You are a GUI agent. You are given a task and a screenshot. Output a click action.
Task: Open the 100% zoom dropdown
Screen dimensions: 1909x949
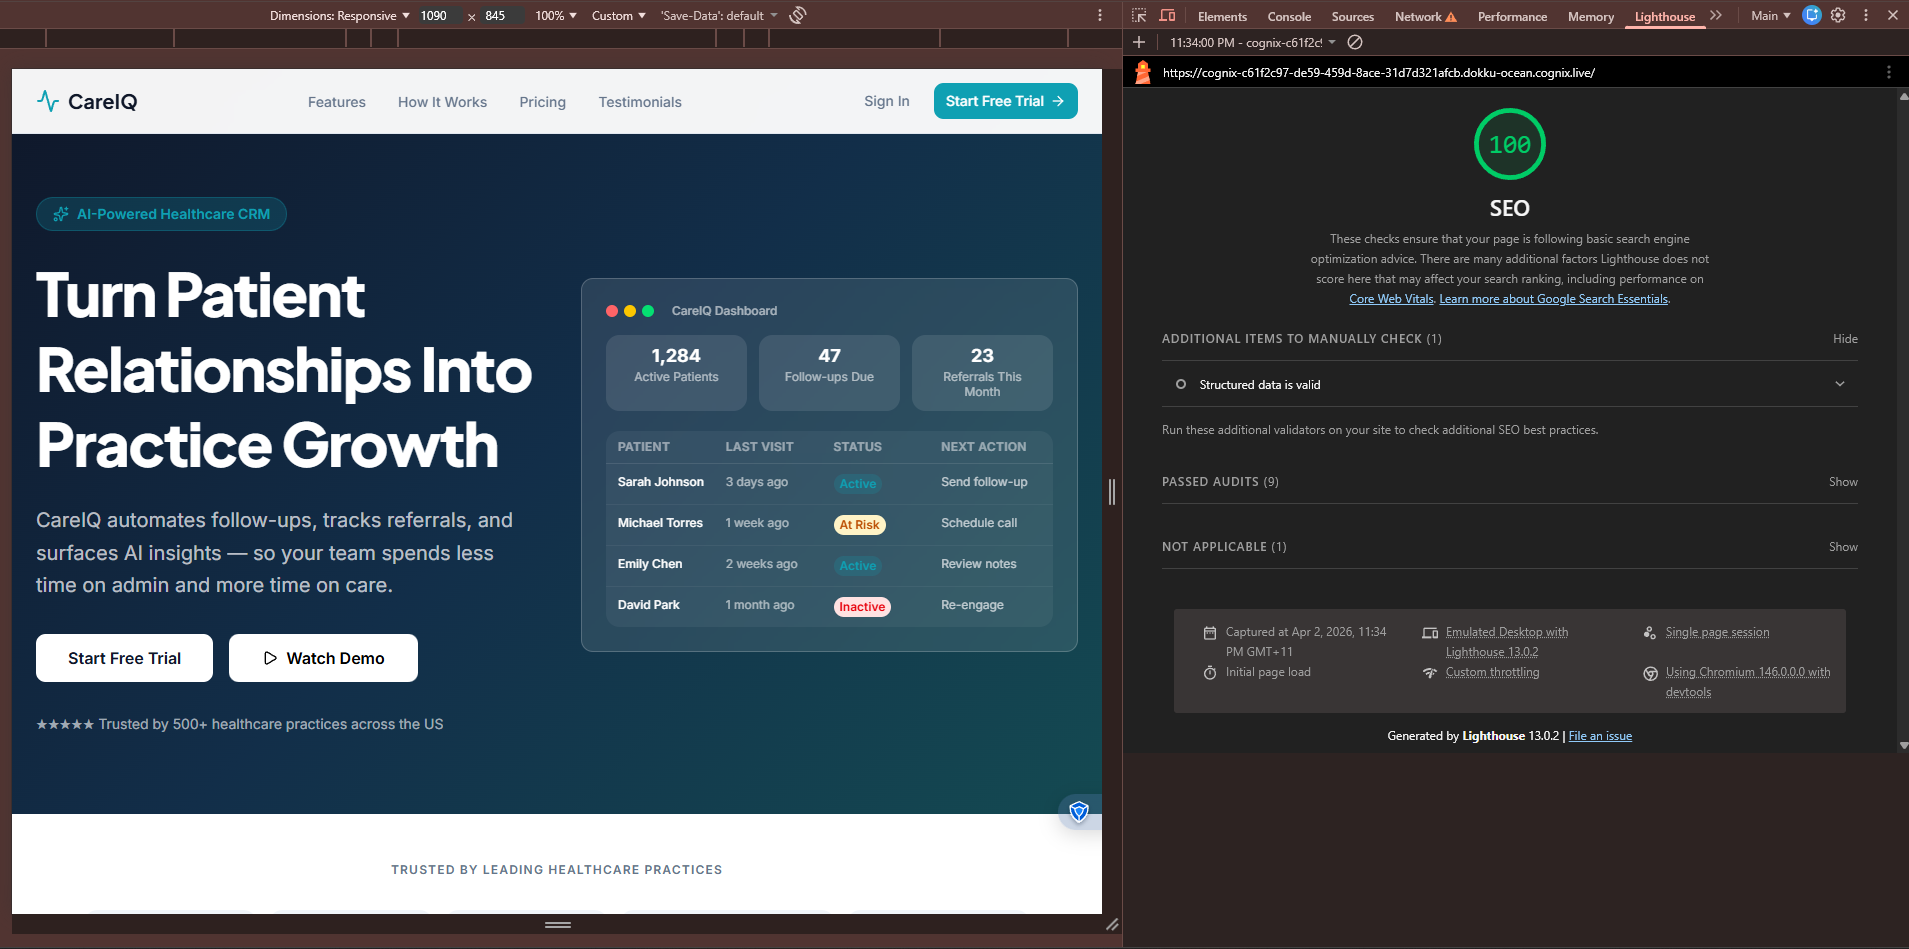556,16
